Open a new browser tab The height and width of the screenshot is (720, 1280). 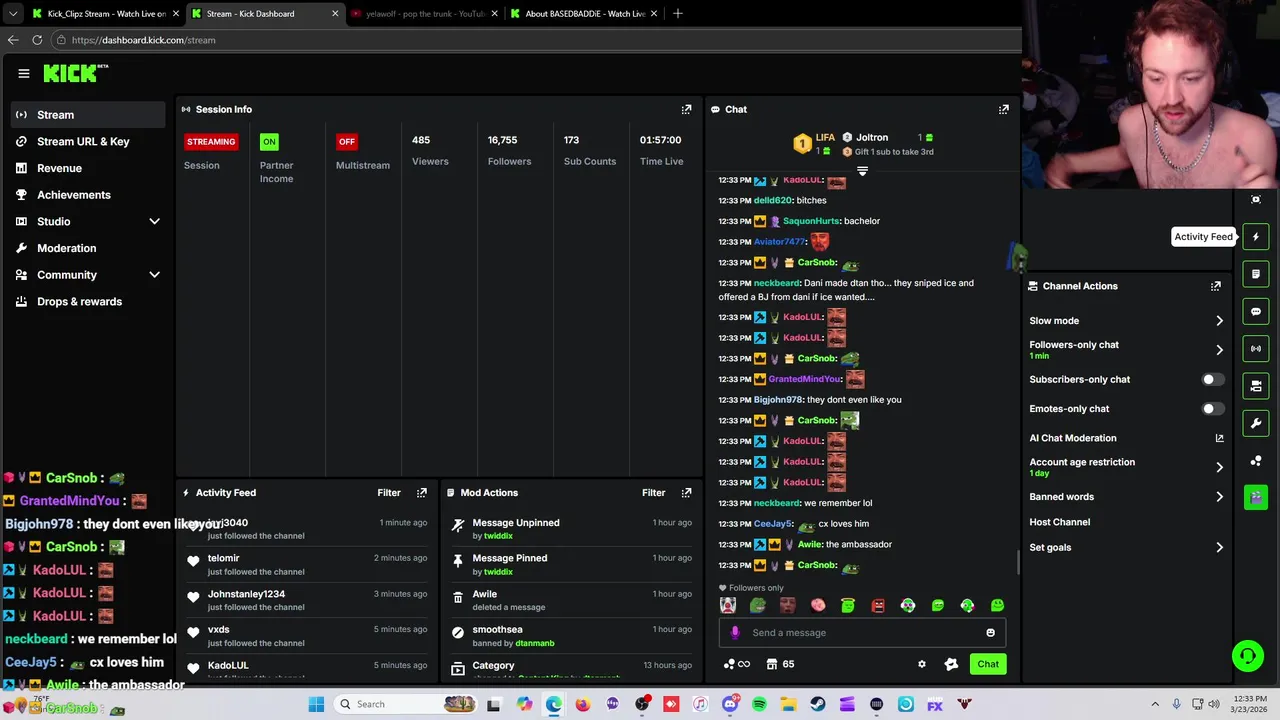[x=678, y=14]
